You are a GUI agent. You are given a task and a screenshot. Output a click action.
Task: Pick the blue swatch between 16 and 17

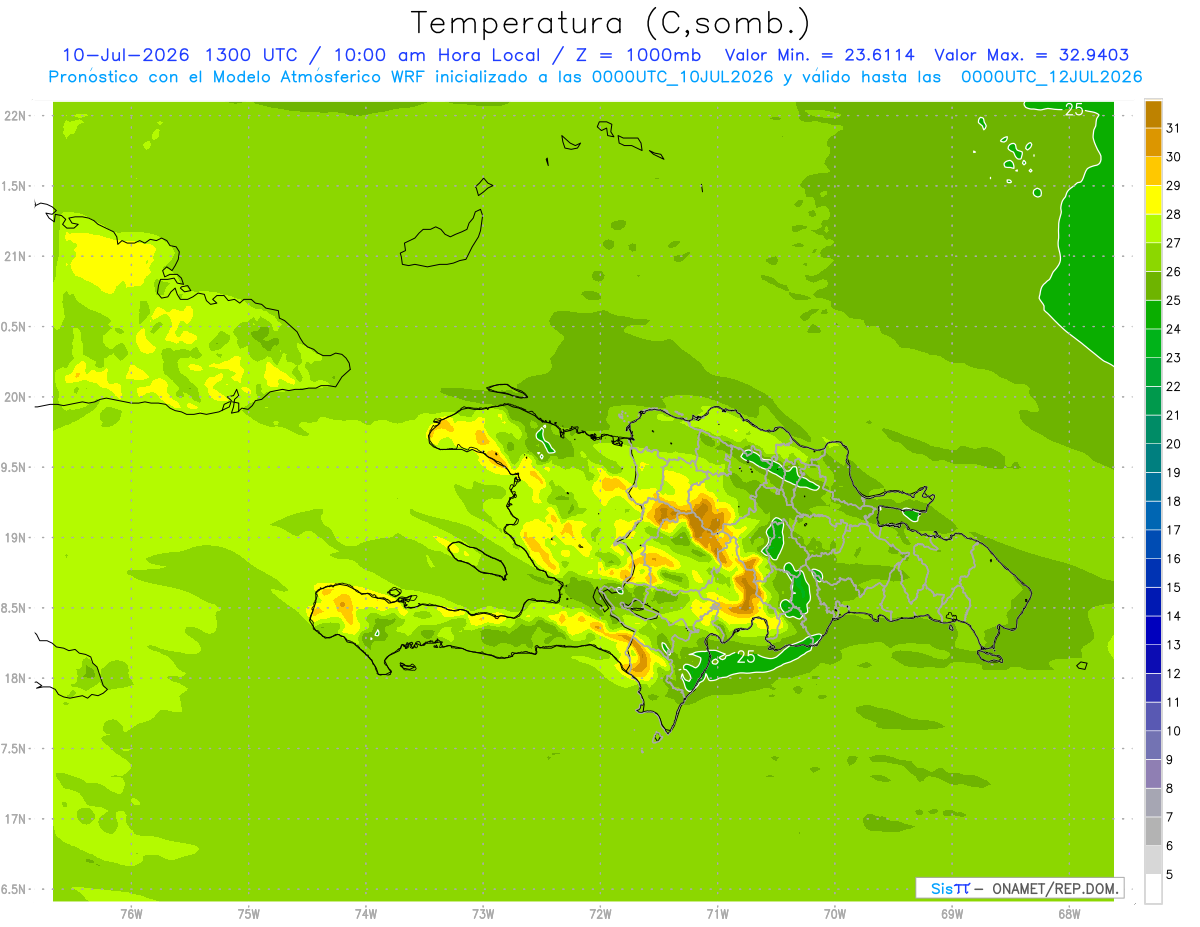(1154, 544)
